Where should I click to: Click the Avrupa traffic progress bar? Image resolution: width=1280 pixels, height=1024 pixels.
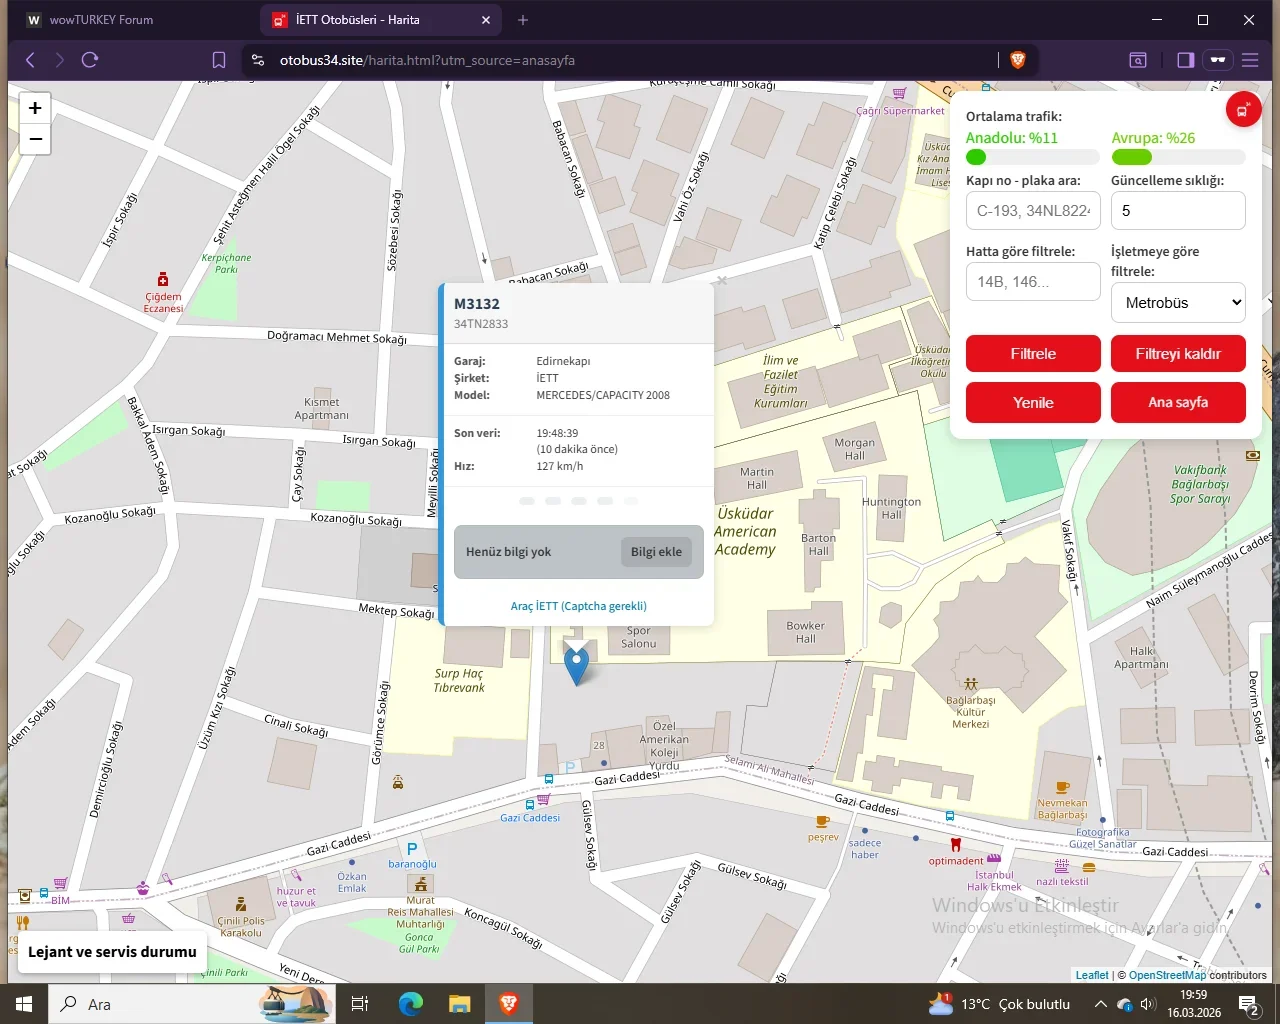[x=1178, y=157]
